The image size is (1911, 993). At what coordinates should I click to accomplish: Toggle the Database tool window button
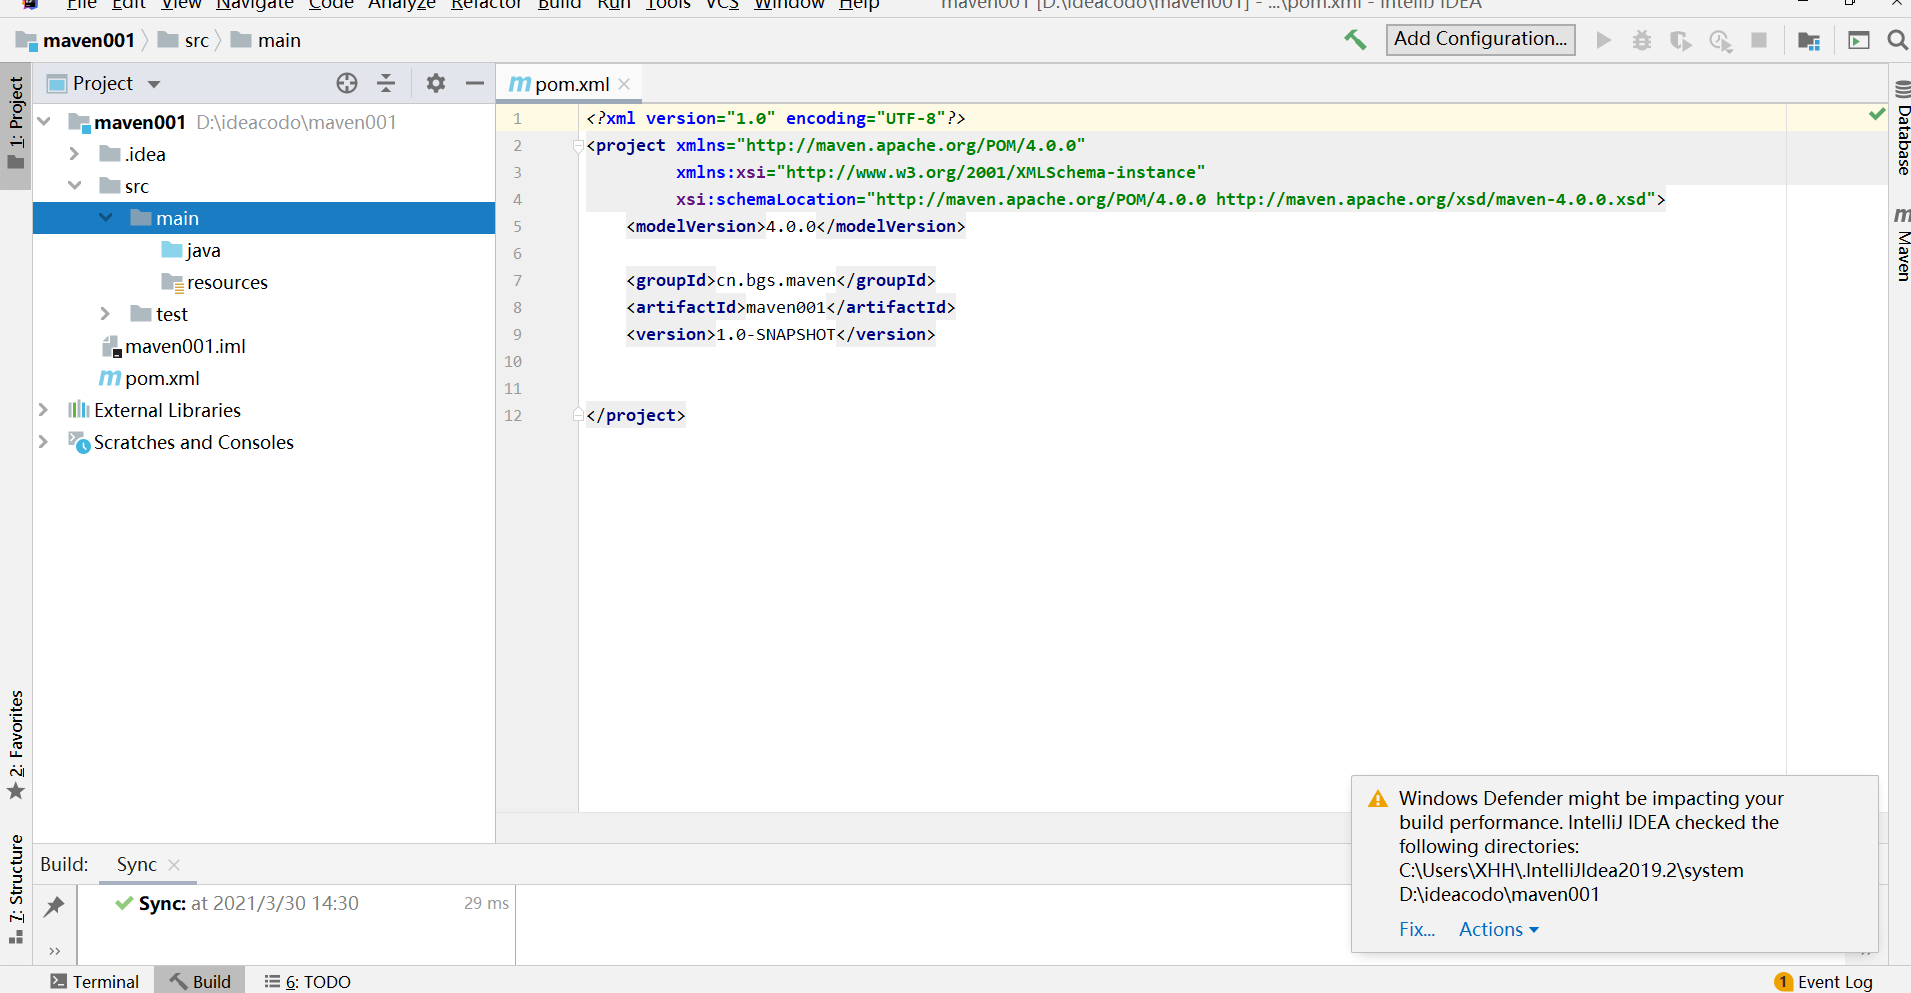1902,128
